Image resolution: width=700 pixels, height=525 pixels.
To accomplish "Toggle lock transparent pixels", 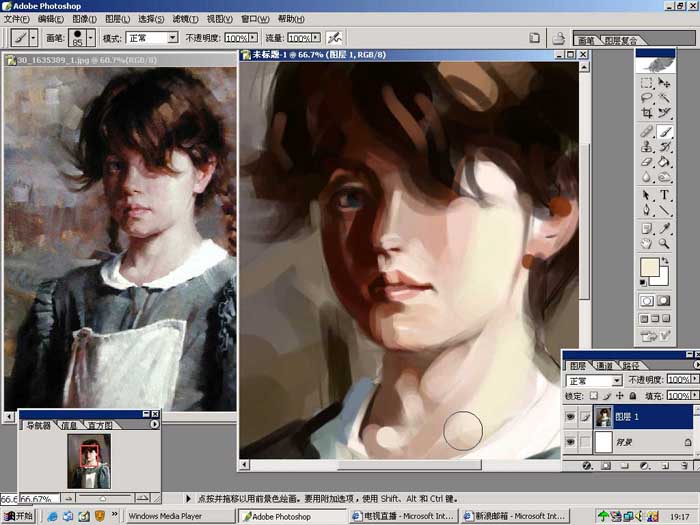I will pyautogui.click(x=593, y=396).
